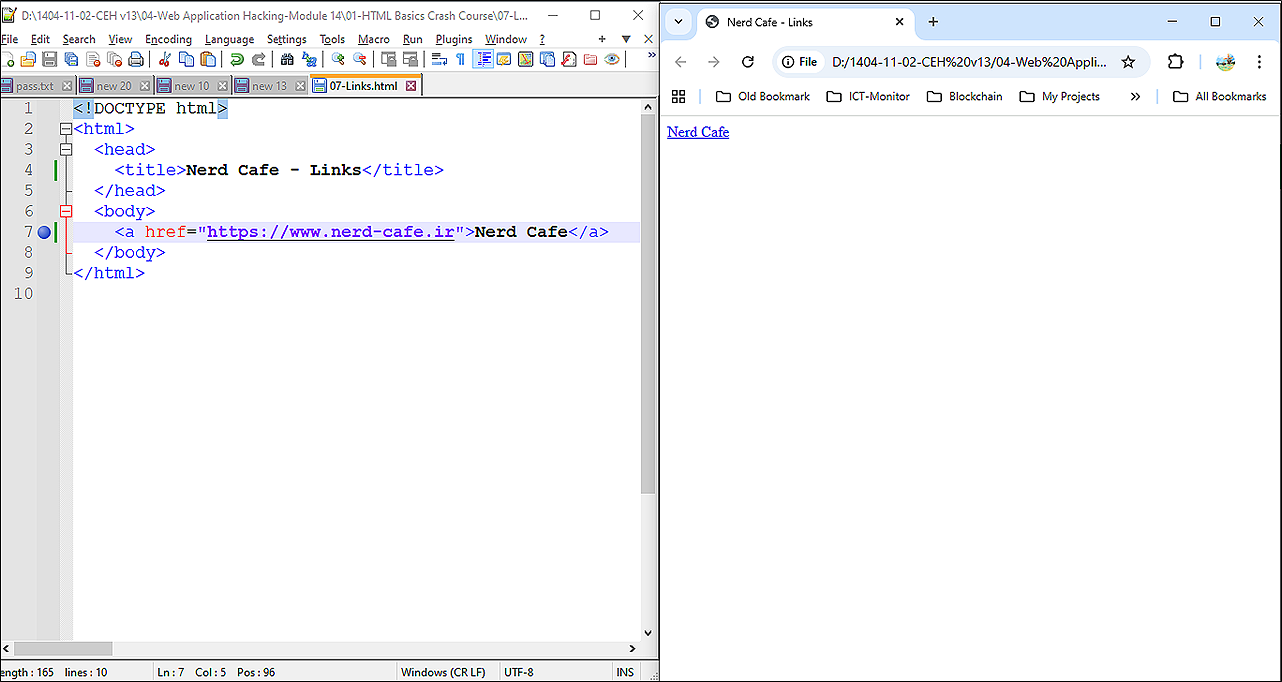The height and width of the screenshot is (682, 1282).
Task: Toggle Show All Characters pilcrow icon
Action: (x=460, y=60)
